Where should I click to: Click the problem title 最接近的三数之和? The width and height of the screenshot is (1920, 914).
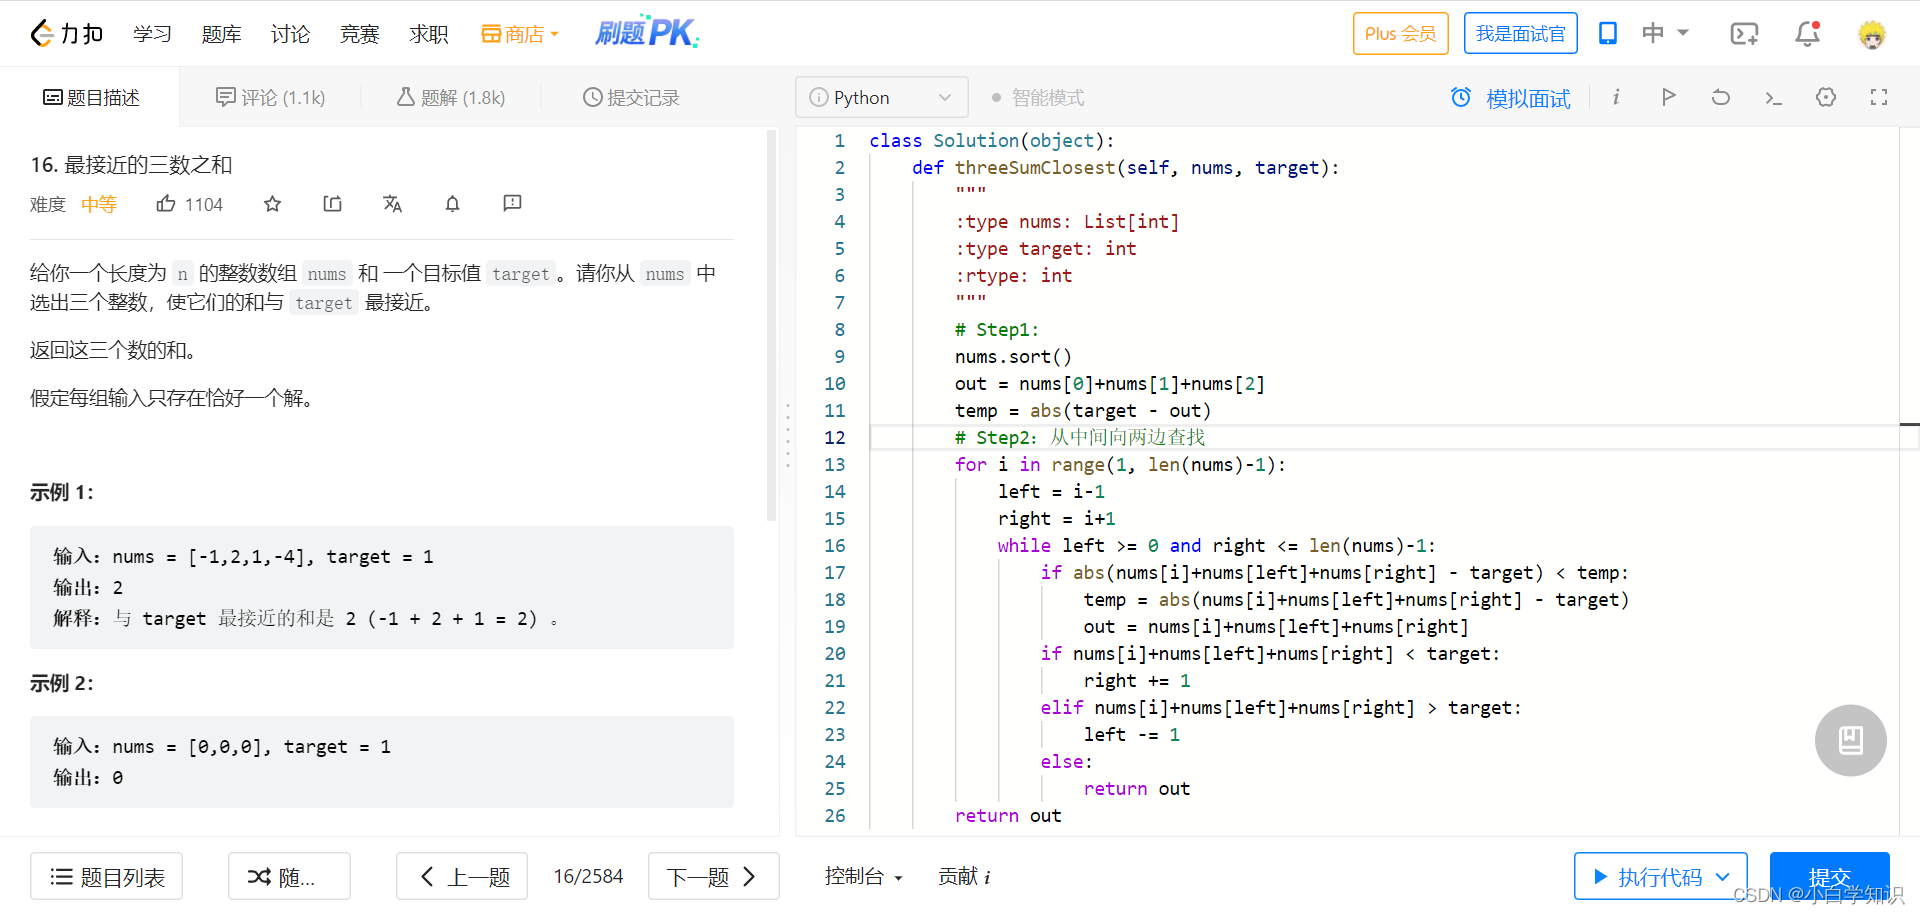click(148, 164)
